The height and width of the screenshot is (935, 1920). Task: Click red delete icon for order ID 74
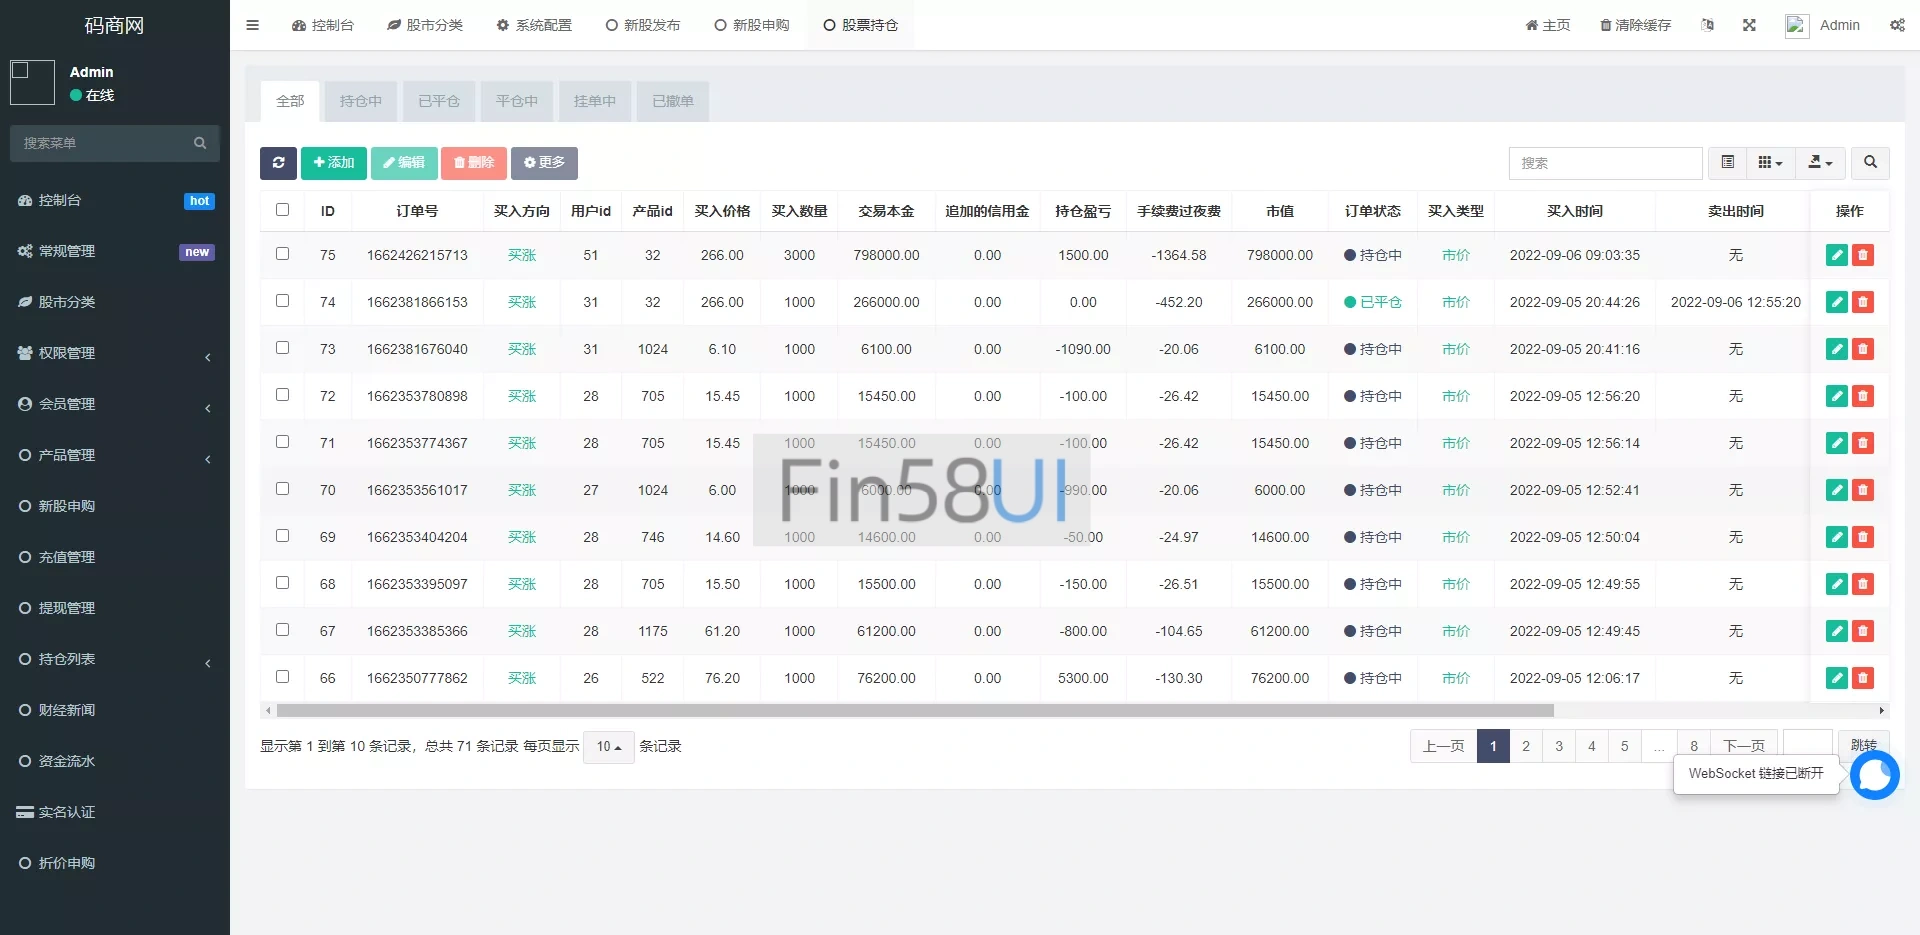(1862, 302)
